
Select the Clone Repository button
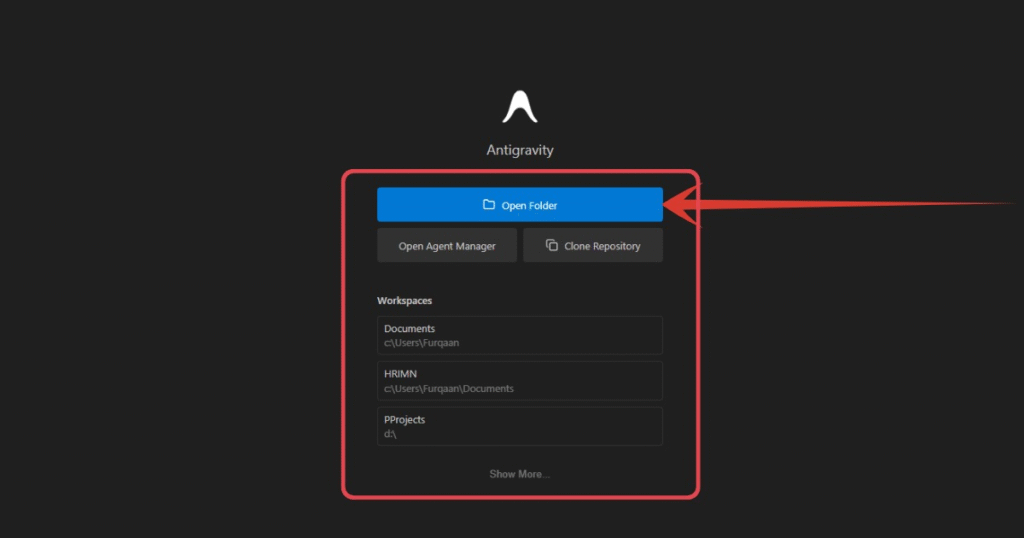tap(592, 246)
